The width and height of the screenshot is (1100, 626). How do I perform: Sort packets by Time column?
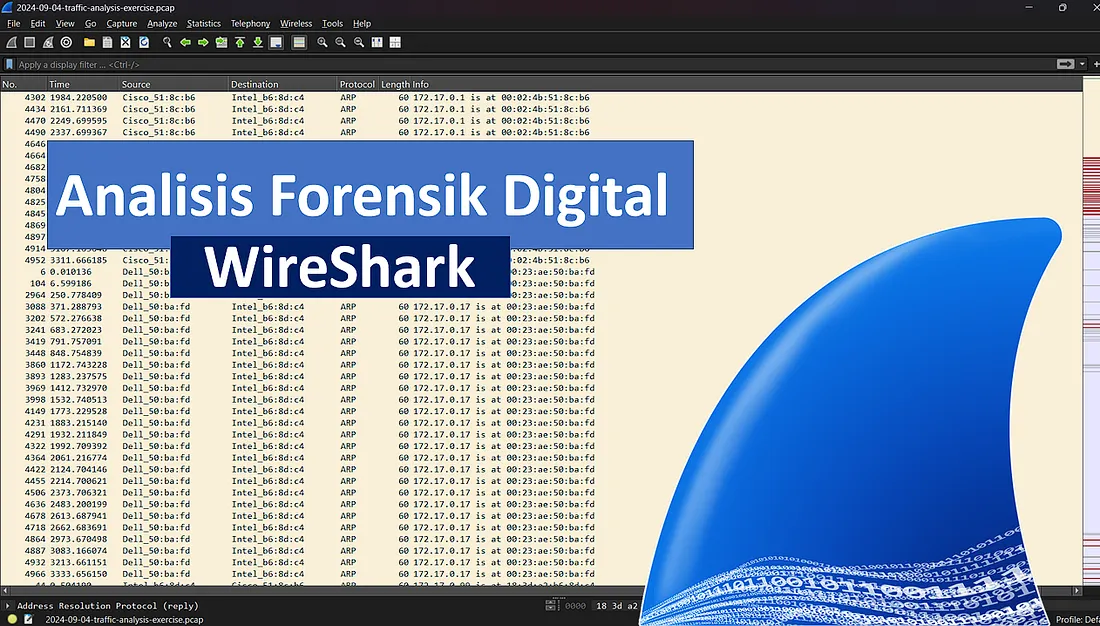point(83,84)
